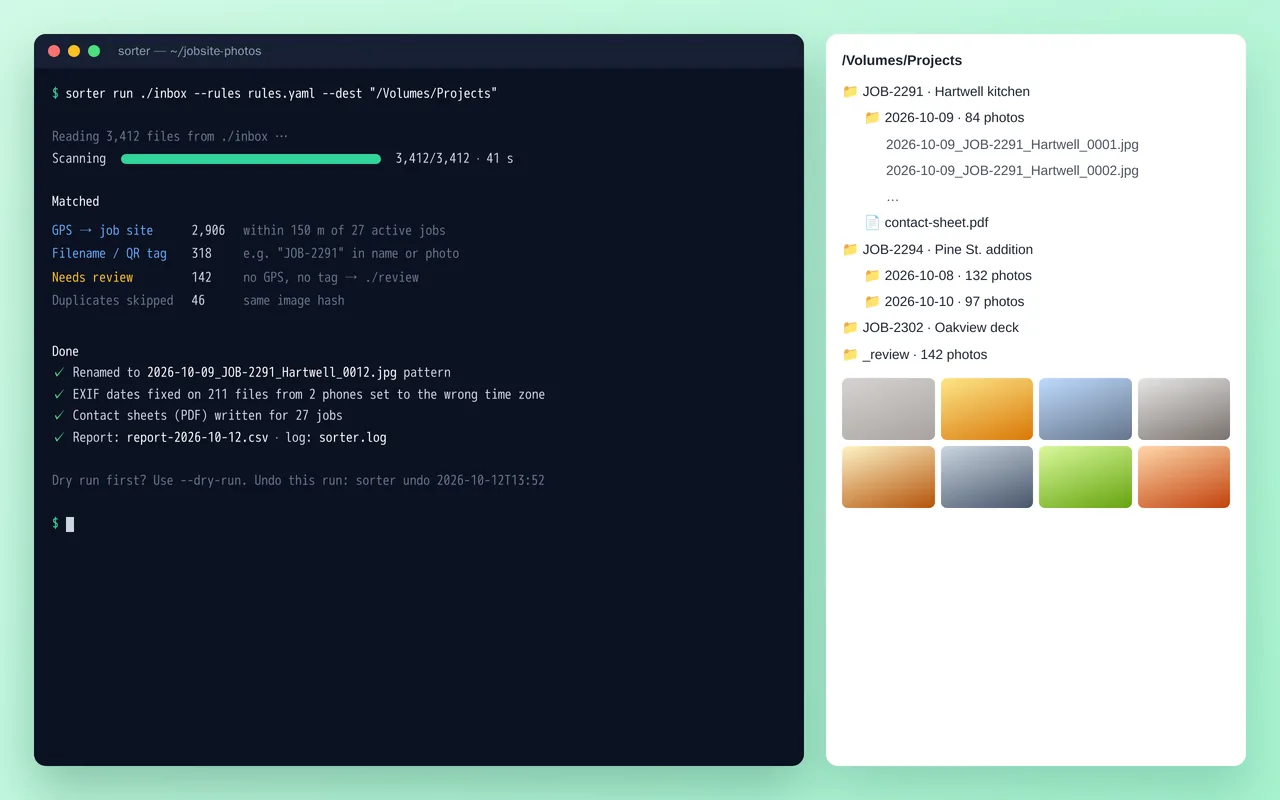Open the 2026-10-09 subfolder icon
The image size is (1280, 800).
[x=872, y=117]
